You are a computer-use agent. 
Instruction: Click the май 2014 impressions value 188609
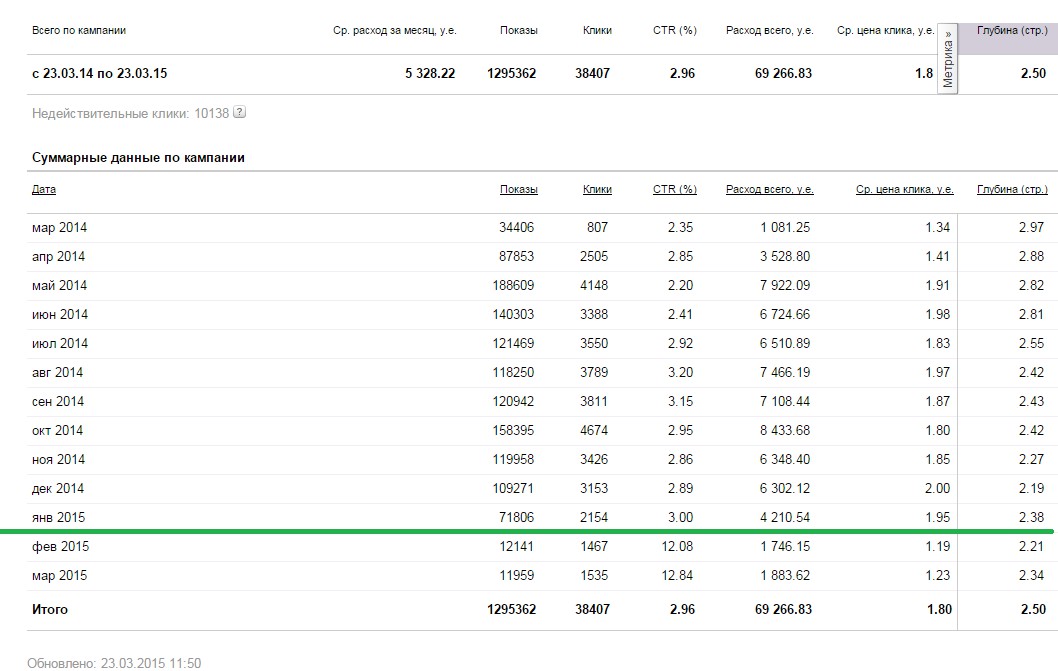(513, 286)
